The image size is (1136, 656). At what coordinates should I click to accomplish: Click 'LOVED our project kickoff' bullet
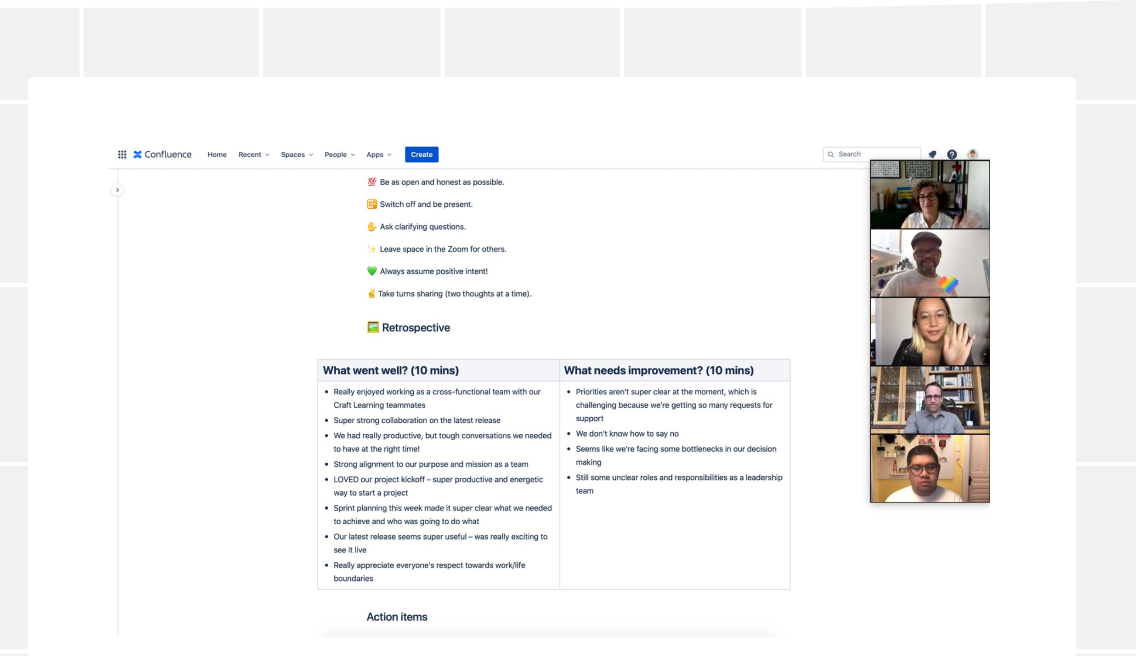pos(438,486)
